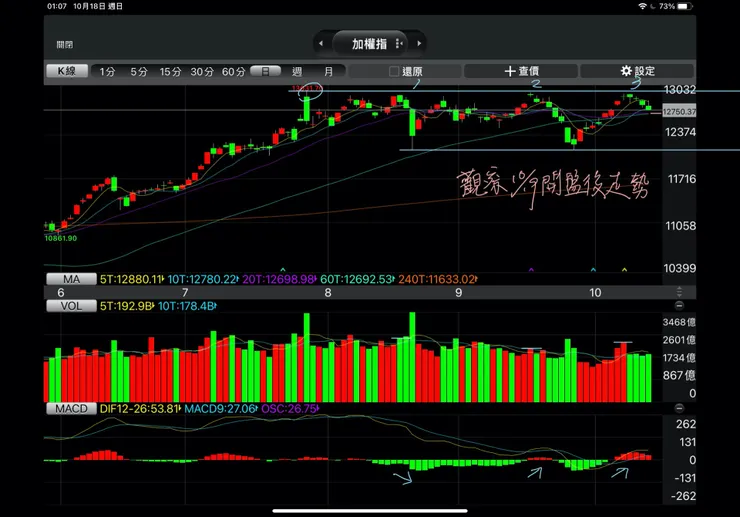Select the volume 5T:192.9B average
This screenshot has width=740, height=517.
point(127,306)
